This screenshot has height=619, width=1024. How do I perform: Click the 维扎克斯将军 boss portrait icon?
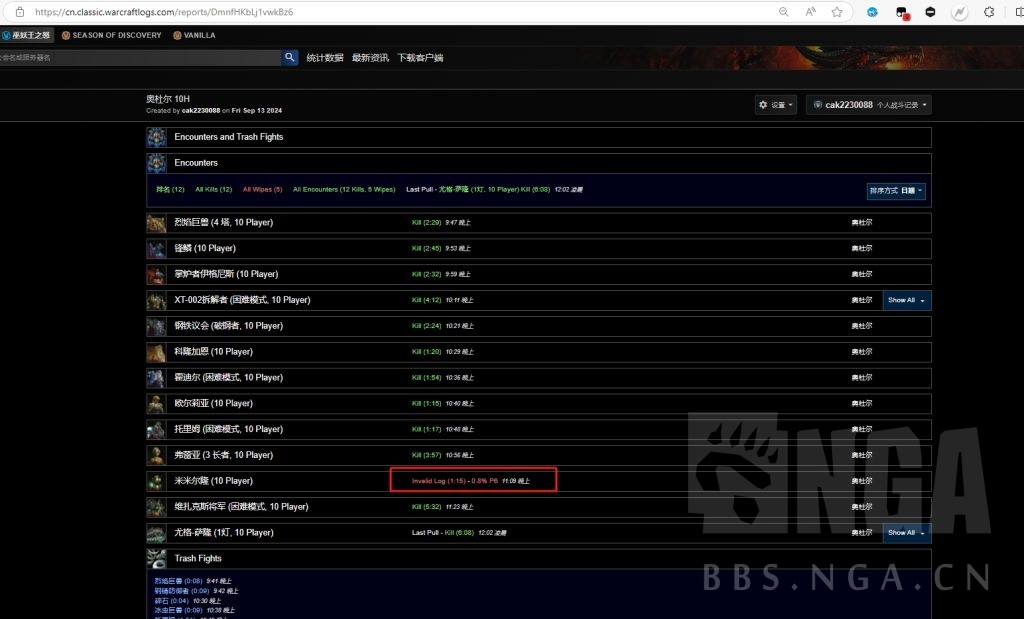(156, 507)
